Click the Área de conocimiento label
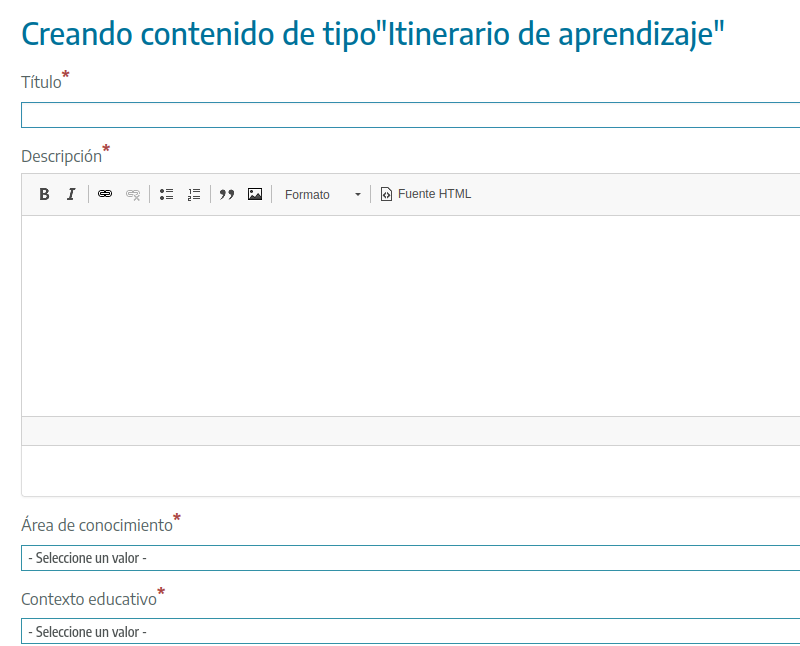 pyautogui.click(x=96, y=525)
